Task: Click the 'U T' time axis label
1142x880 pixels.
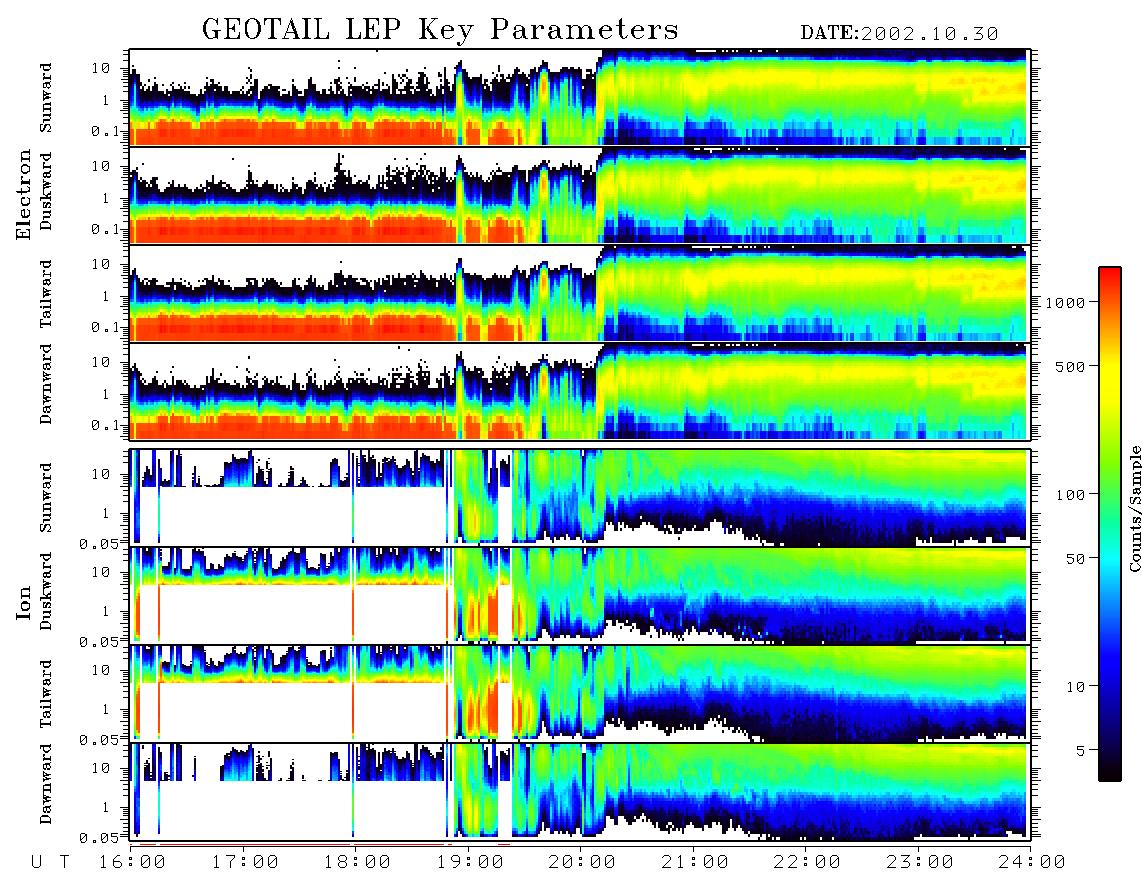Action: (51, 862)
